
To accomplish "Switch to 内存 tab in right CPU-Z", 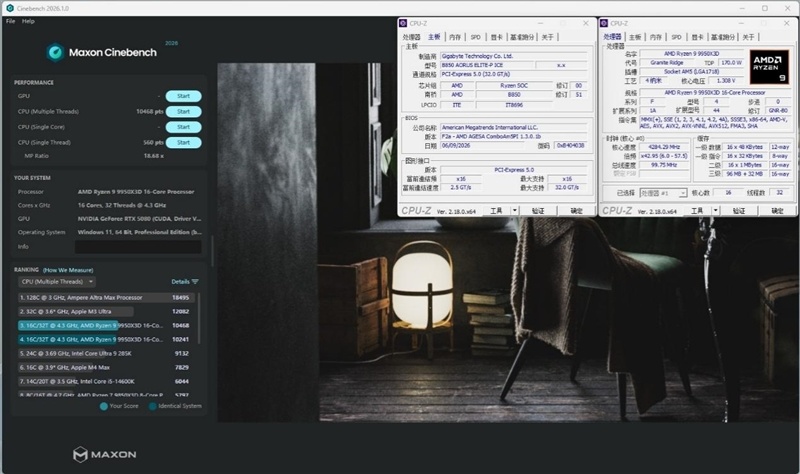I will [656, 37].
